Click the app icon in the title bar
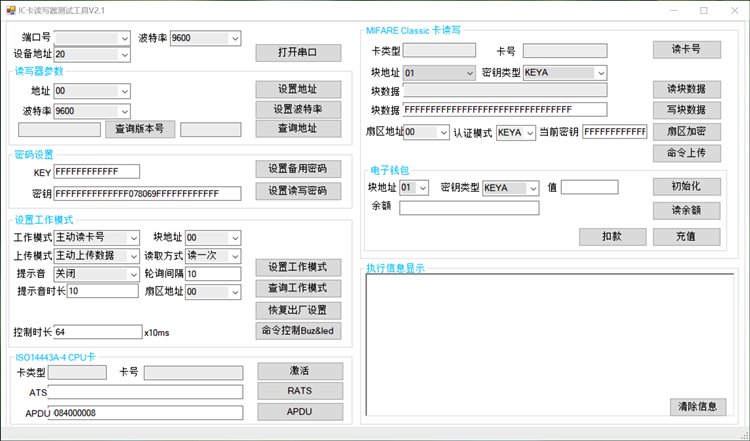The image size is (750, 441). (x=10, y=10)
